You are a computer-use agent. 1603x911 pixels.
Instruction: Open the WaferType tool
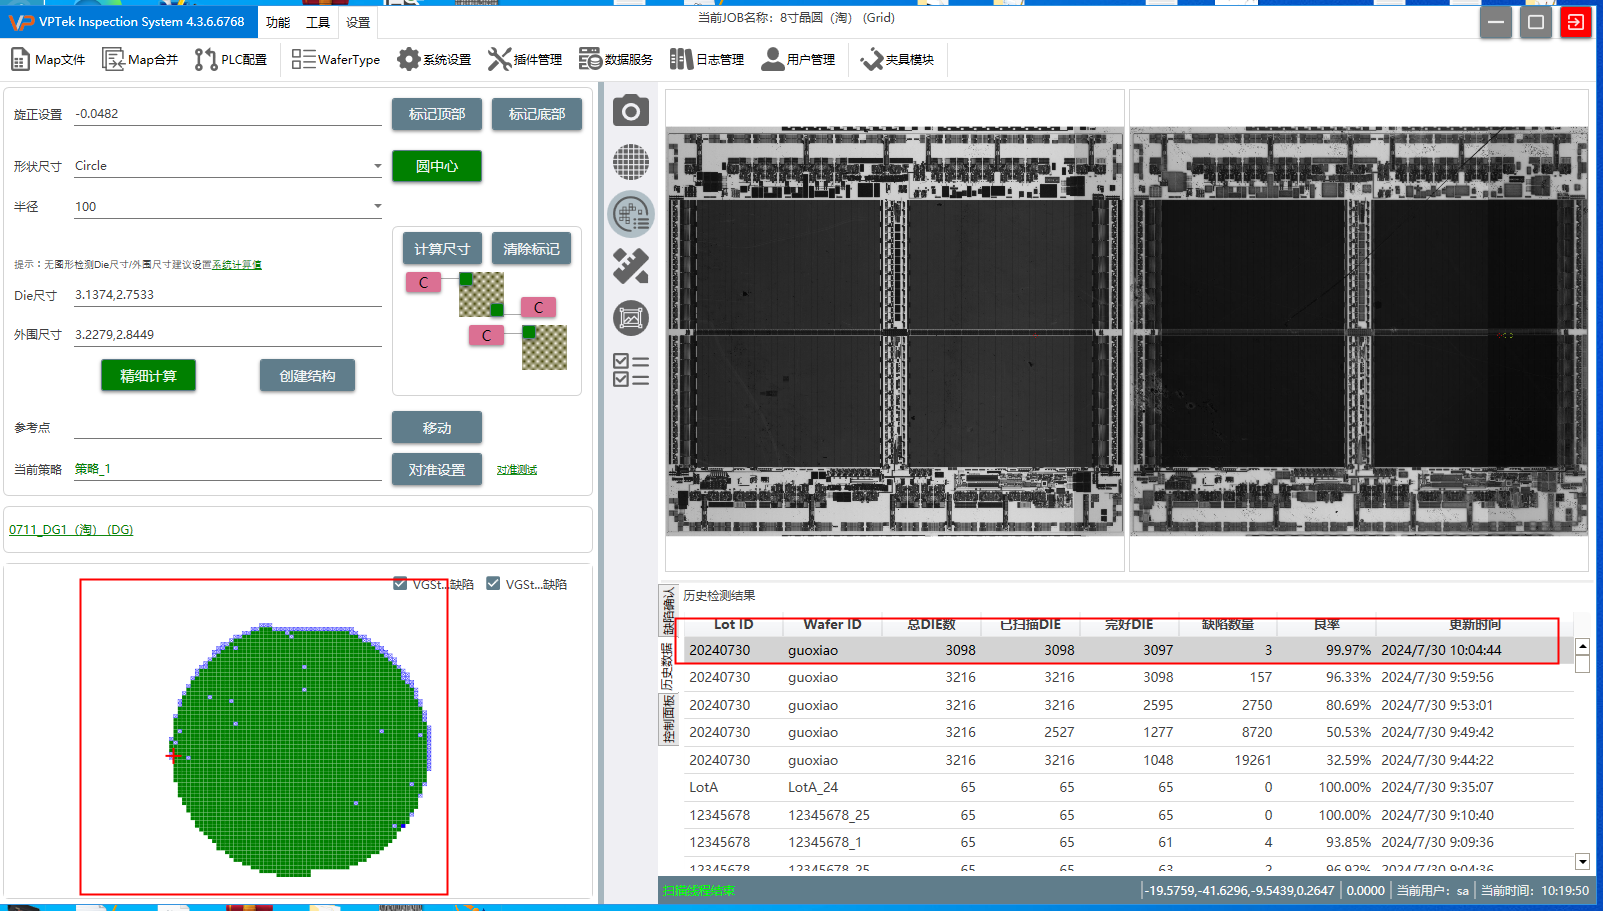pyautogui.click(x=336, y=60)
